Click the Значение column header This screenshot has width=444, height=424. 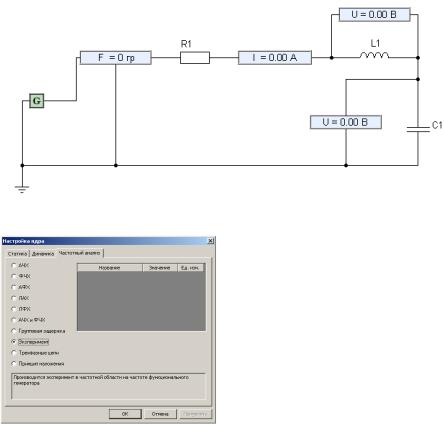(x=160, y=268)
